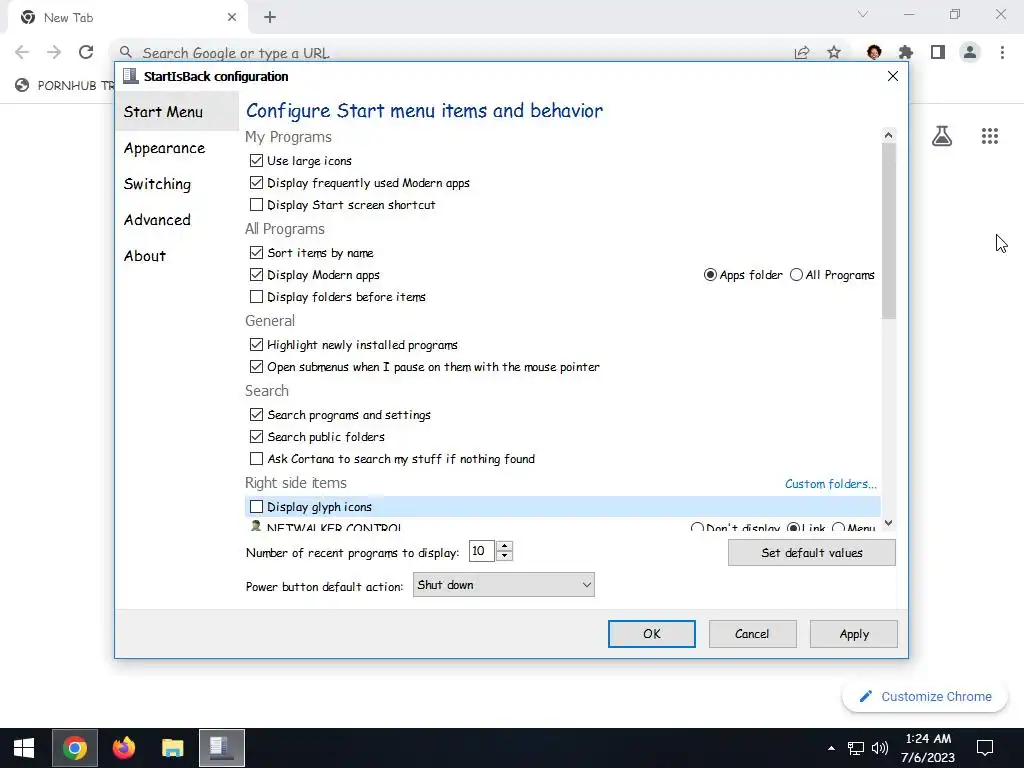Open Chrome three-dot menu

1002,52
